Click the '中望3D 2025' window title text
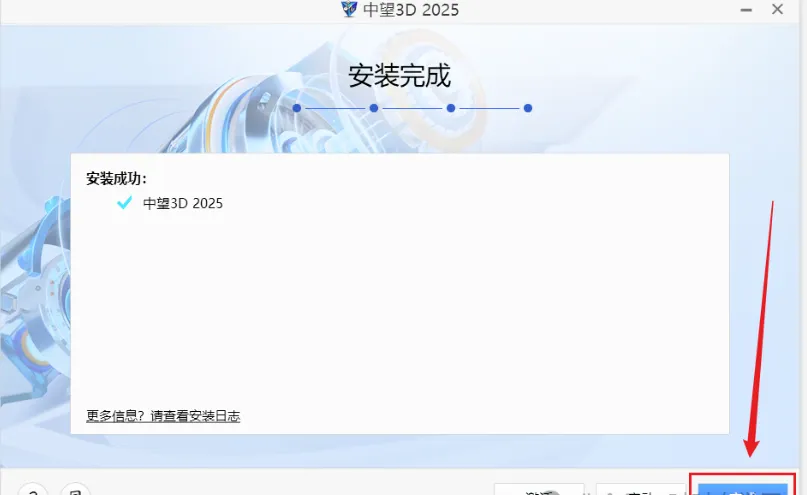This screenshot has width=807, height=495. tap(411, 10)
